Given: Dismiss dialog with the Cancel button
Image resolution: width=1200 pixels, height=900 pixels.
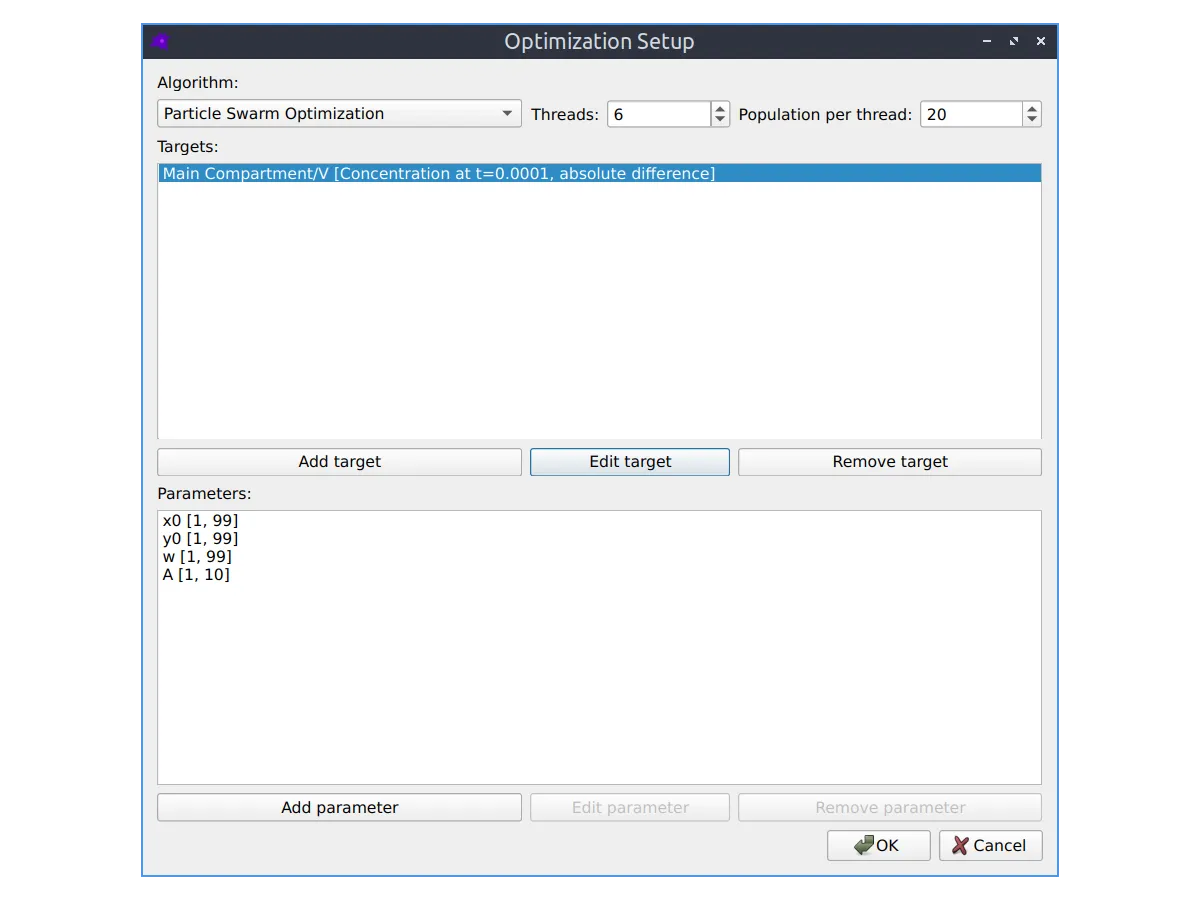Looking at the screenshot, I should 990,845.
